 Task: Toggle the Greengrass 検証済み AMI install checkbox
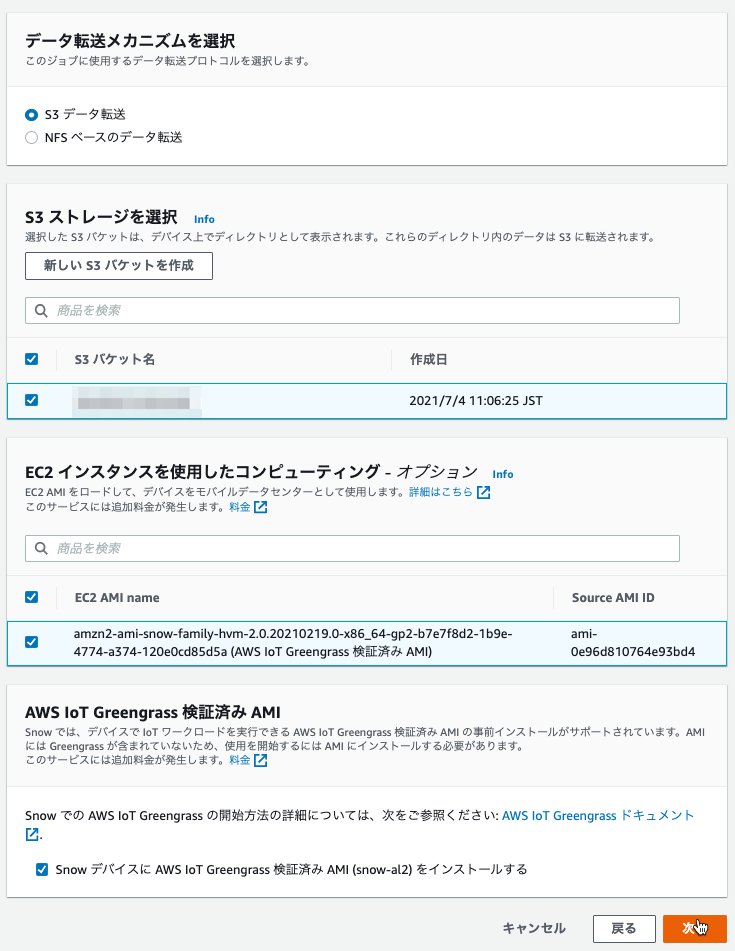(42, 870)
